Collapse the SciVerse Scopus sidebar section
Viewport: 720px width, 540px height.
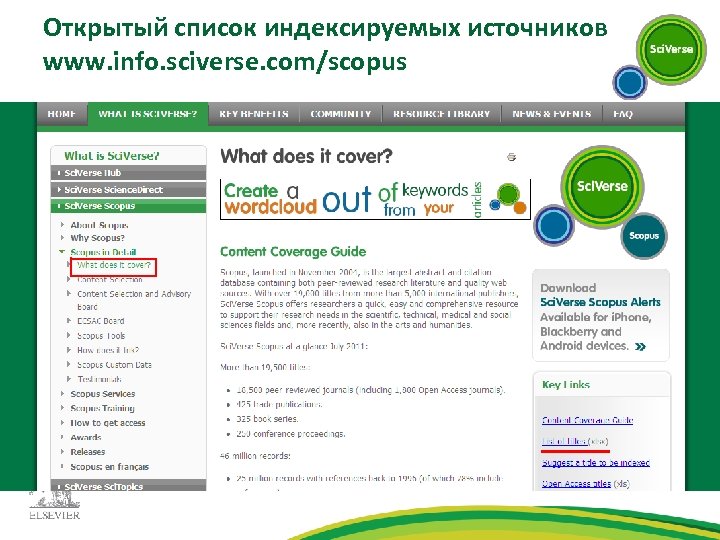coord(129,206)
